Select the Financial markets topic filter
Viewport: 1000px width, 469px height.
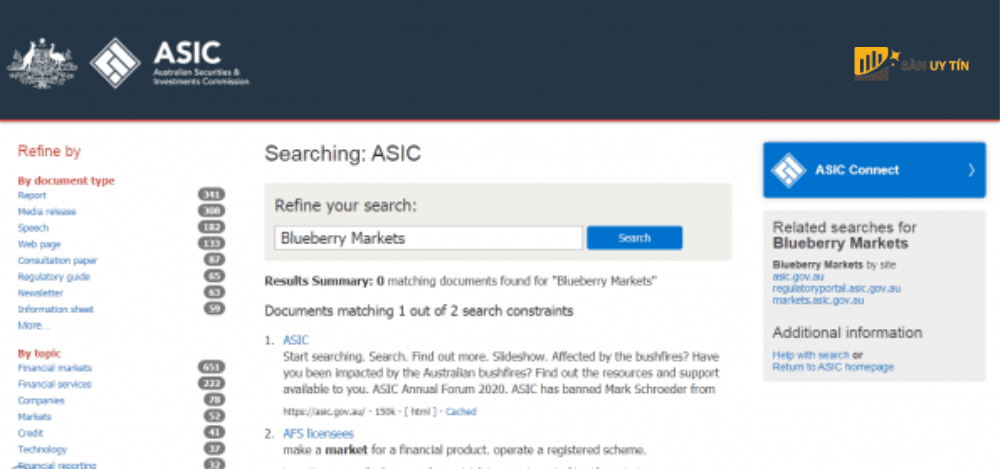55,368
